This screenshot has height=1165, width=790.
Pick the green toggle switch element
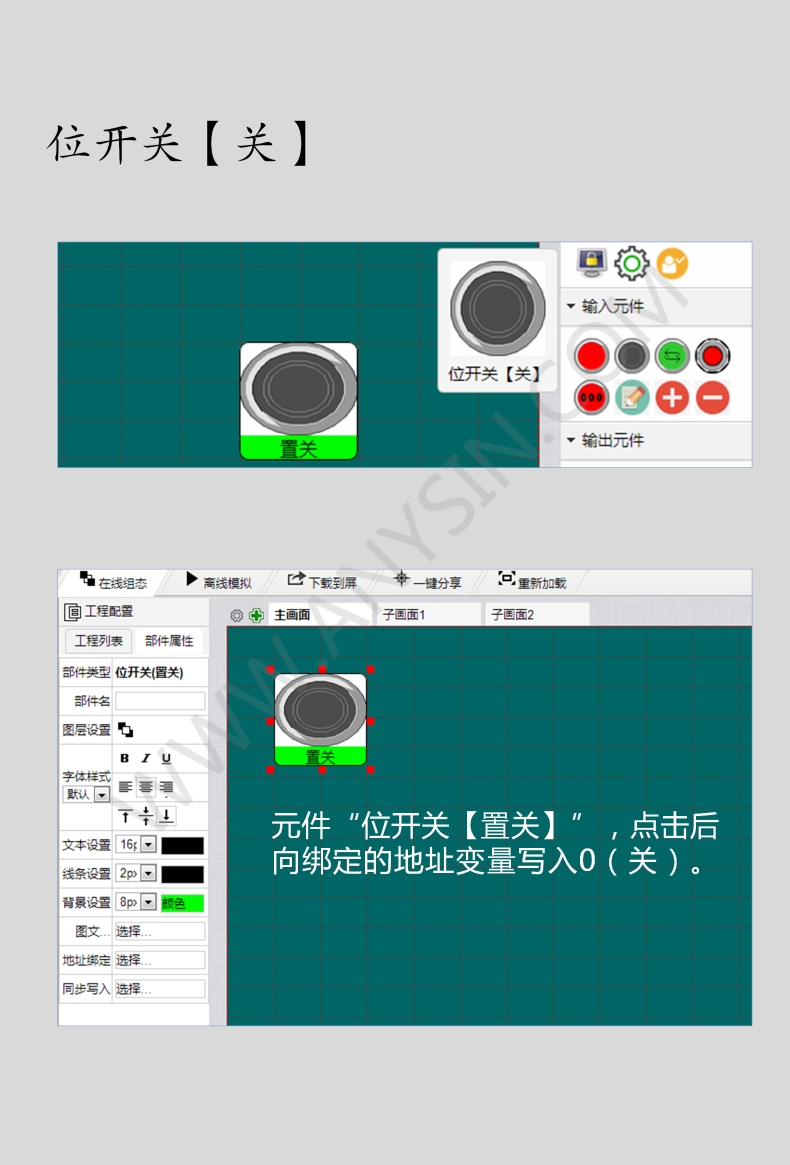point(672,355)
